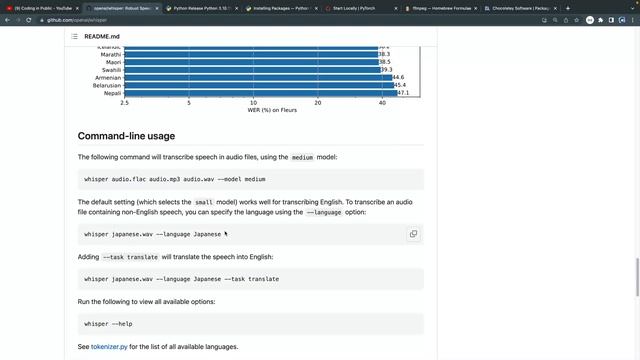The width and height of the screenshot is (640, 360).
Task: Open the Chrome three-dot menu
Action: coord(633,20)
